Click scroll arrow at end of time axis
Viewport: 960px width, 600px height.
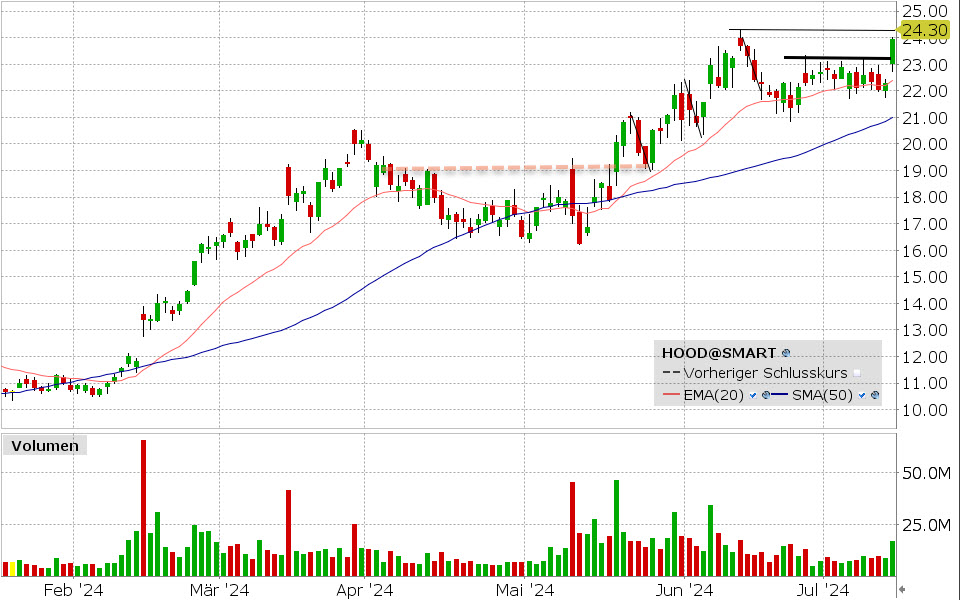[x=901, y=590]
